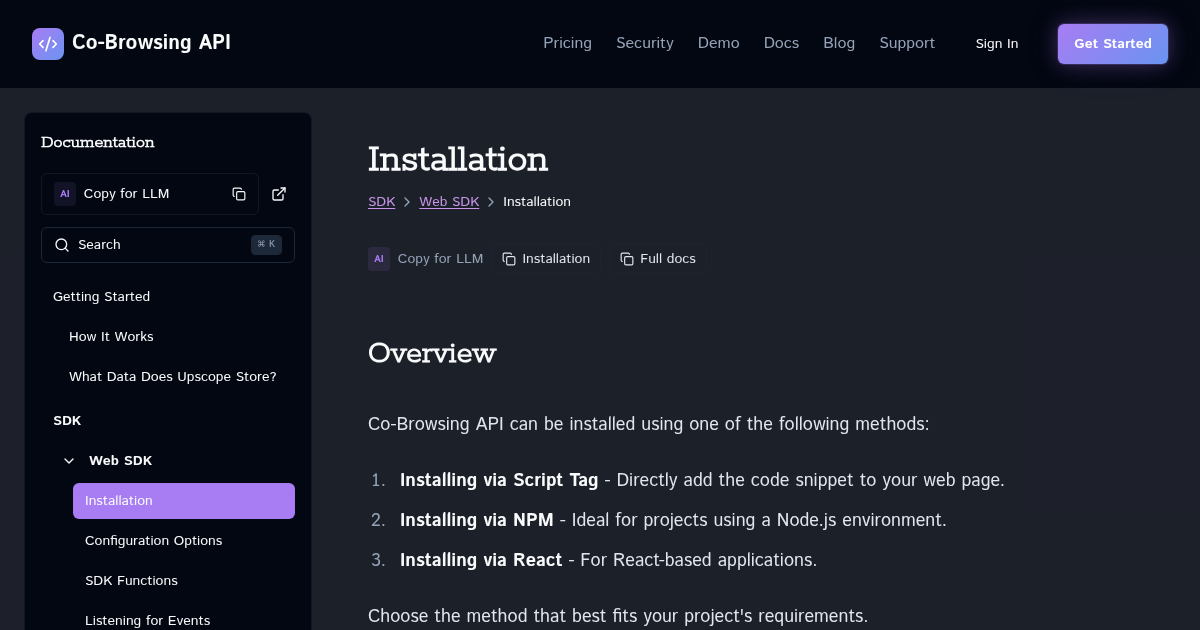Image resolution: width=1200 pixels, height=630 pixels.
Task: Click the breadcrumb chevron after Web SDK
Action: click(491, 202)
